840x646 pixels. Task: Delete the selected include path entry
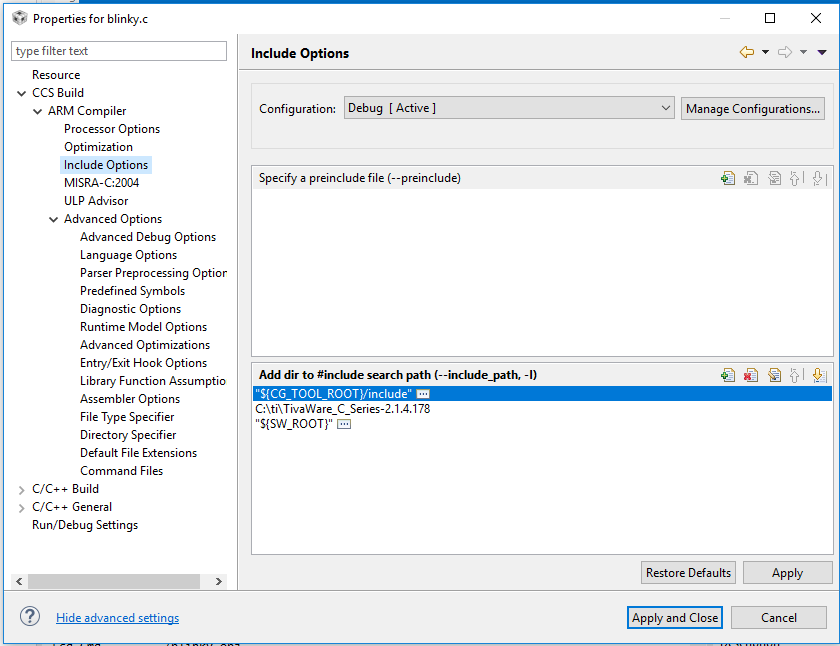[x=751, y=374]
